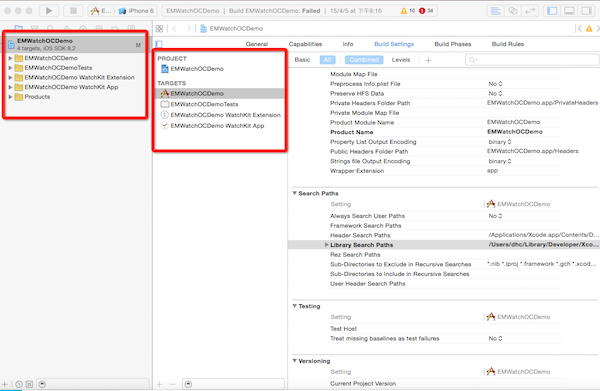
Task: Toggle the right Utilities panel
Action: coord(586,11)
